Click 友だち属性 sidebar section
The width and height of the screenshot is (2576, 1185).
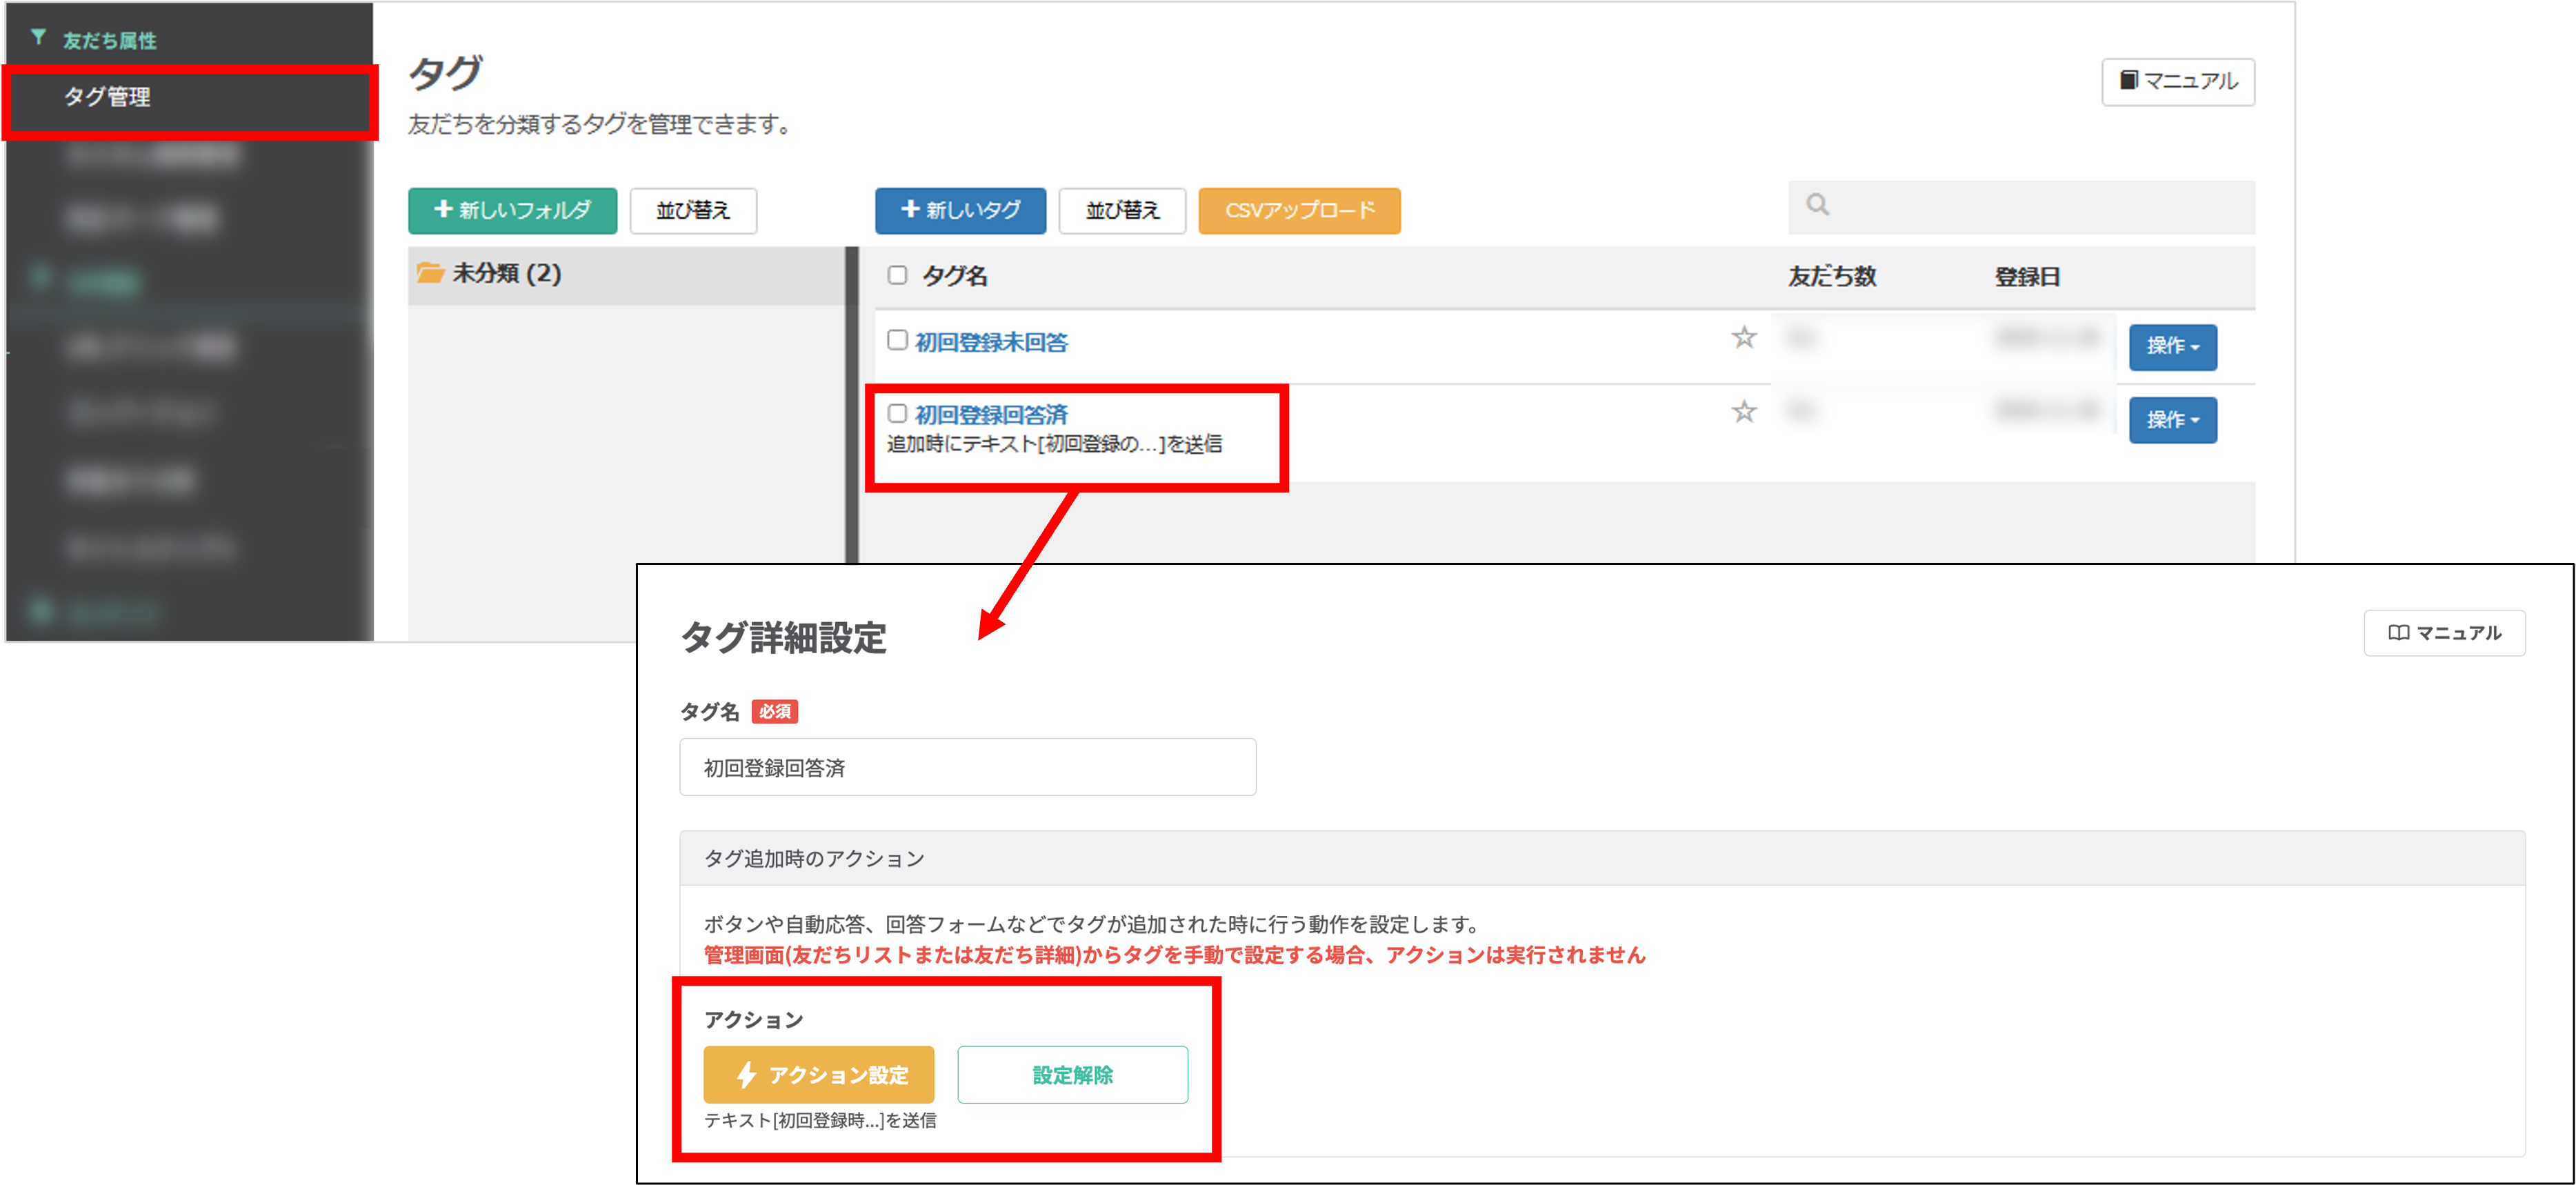pos(109,40)
